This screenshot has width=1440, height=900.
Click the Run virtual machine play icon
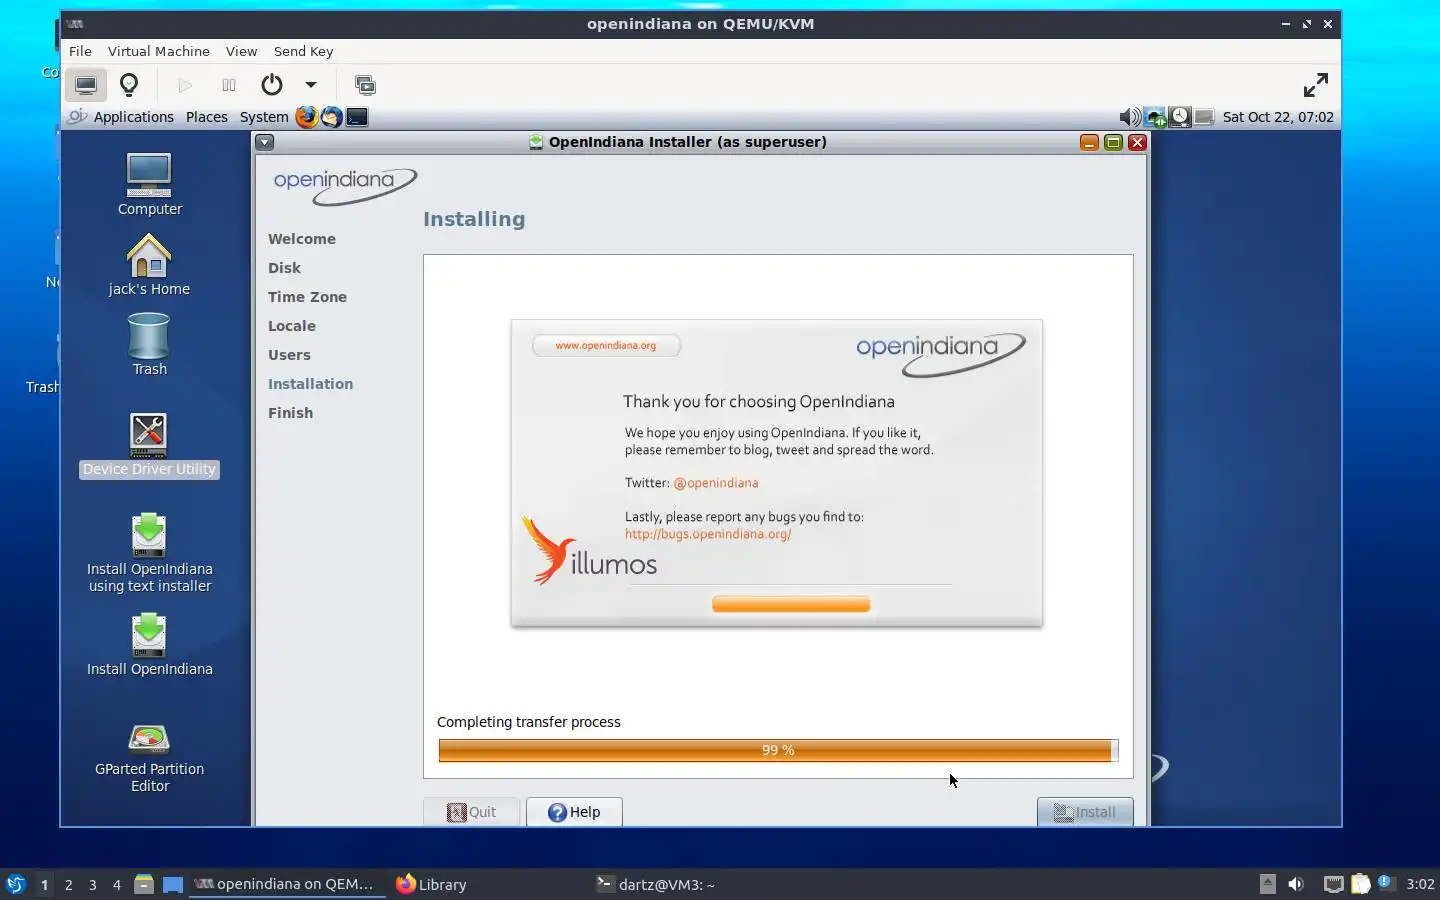pos(185,85)
